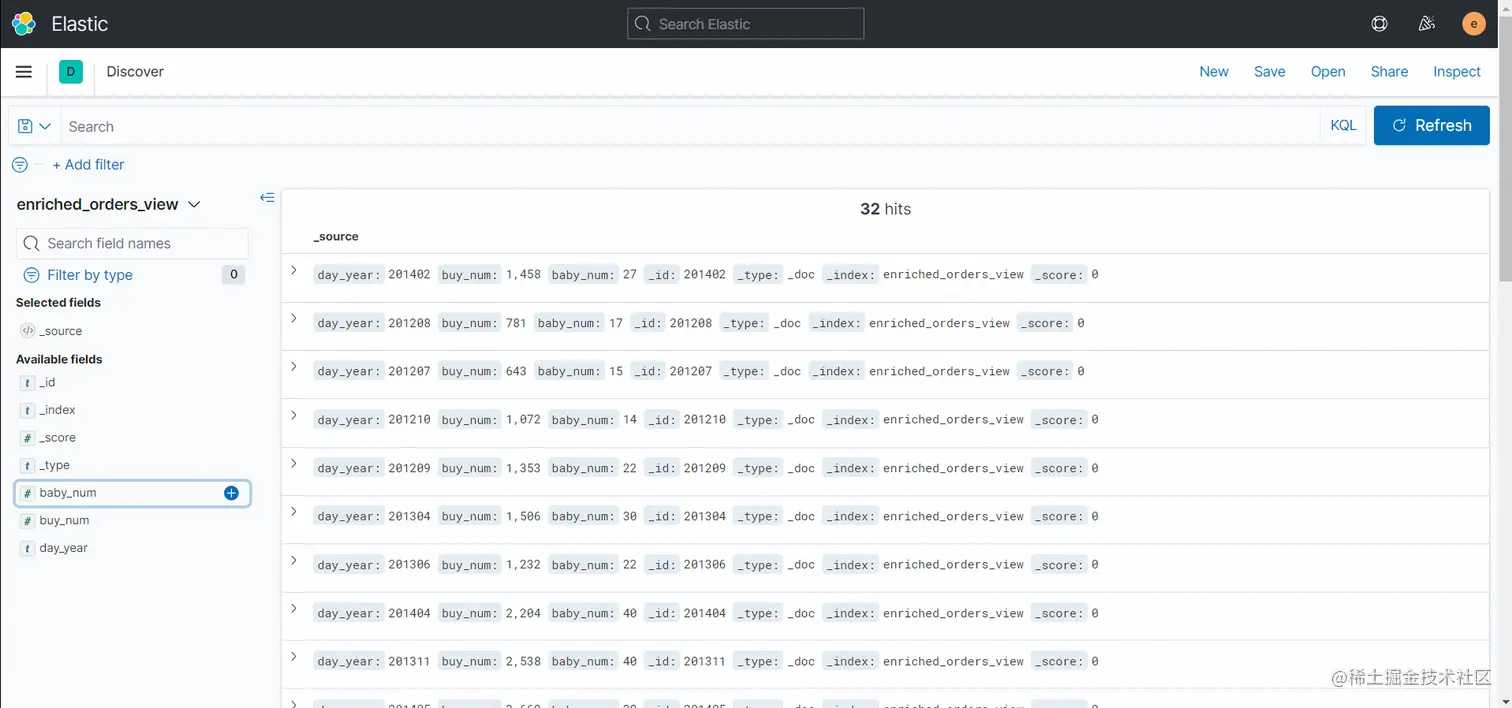The height and width of the screenshot is (708, 1512).
Task: Expand the row for day_year 201306
Action: click(x=294, y=560)
